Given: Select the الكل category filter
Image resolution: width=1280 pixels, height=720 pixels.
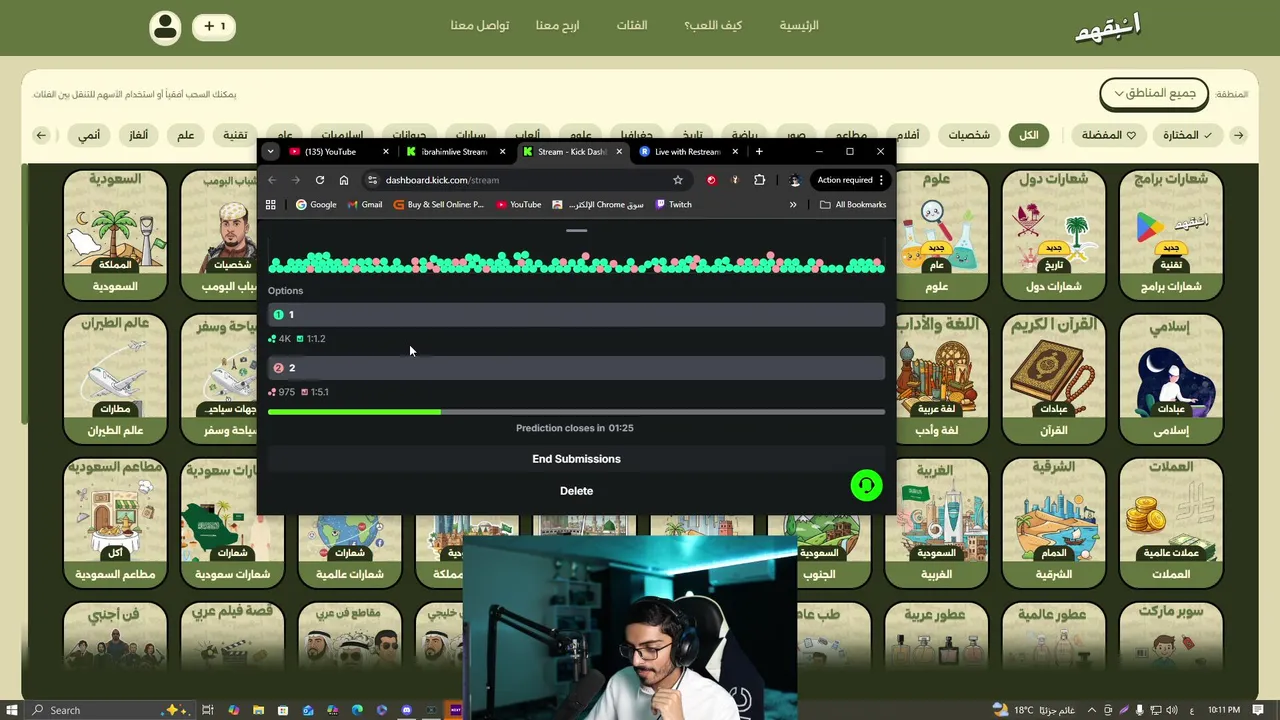Looking at the screenshot, I should pyautogui.click(x=1029, y=135).
